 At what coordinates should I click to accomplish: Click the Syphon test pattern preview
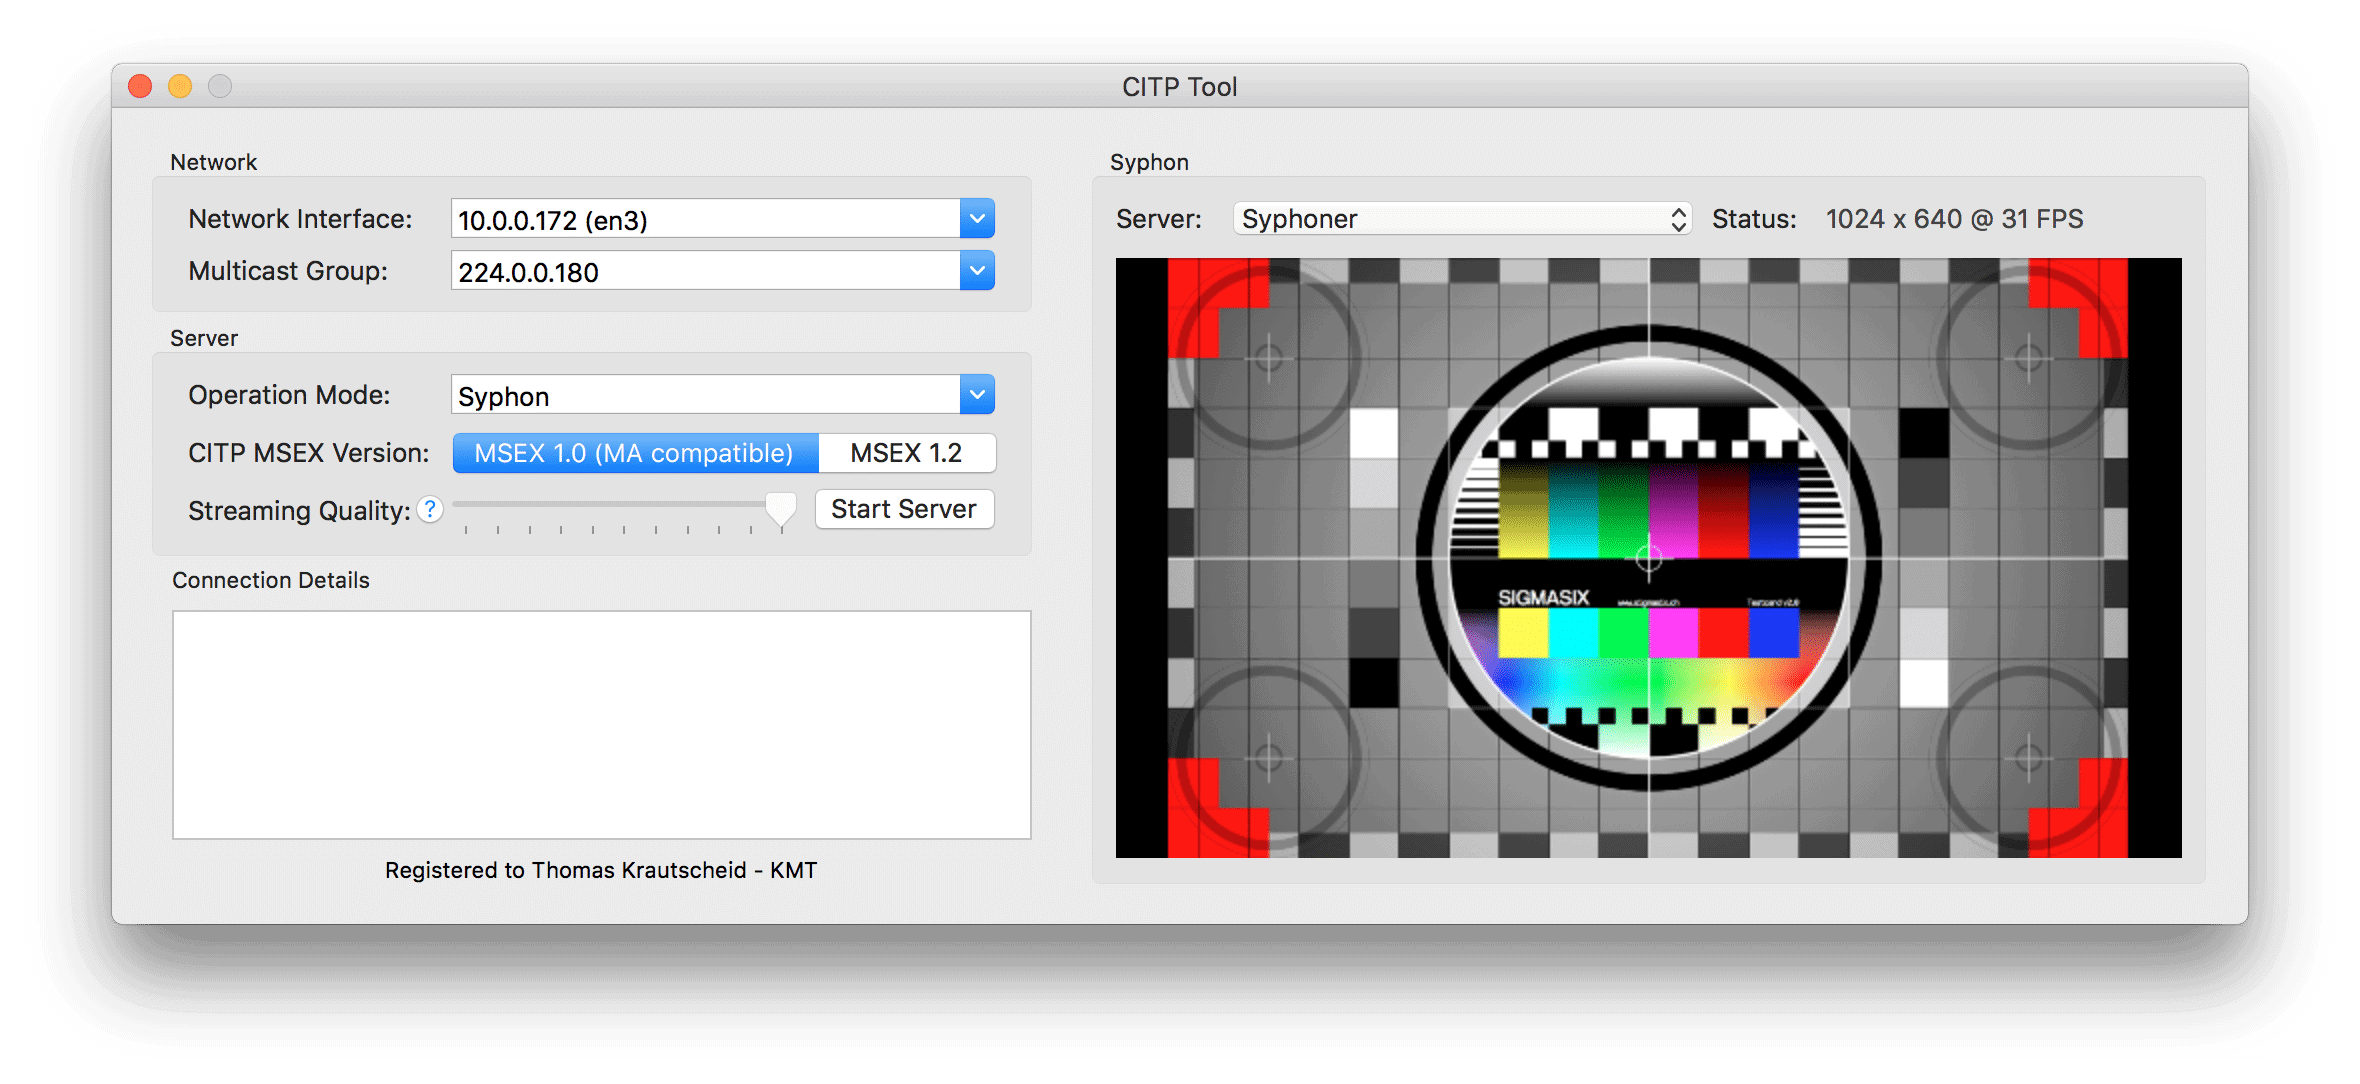[x=1648, y=558]
